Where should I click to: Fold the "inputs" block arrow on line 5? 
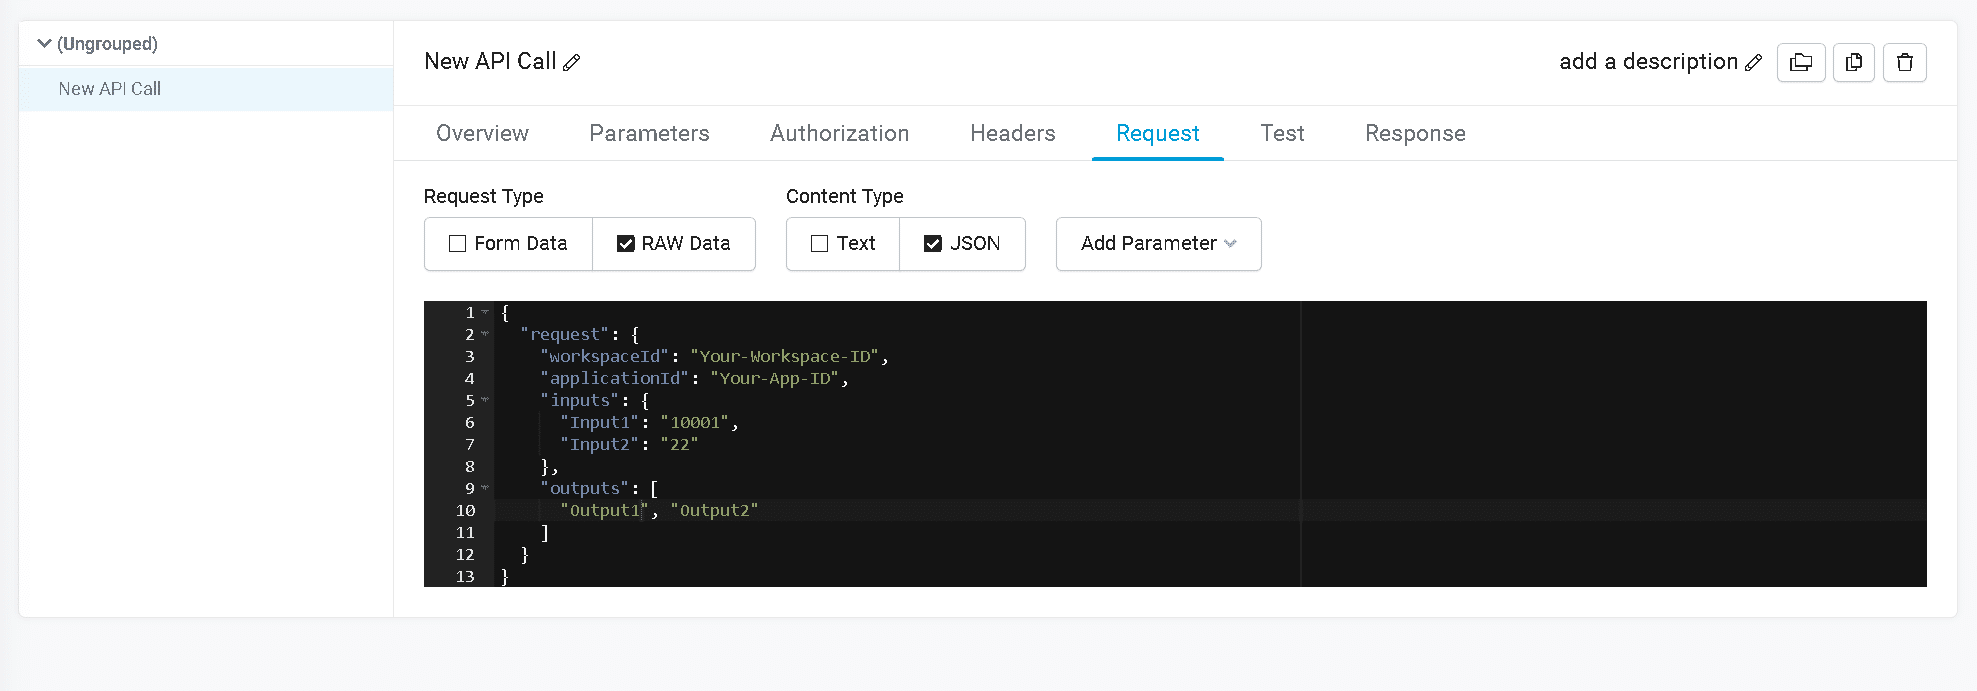pyautogui.click(x=485, y=400)
